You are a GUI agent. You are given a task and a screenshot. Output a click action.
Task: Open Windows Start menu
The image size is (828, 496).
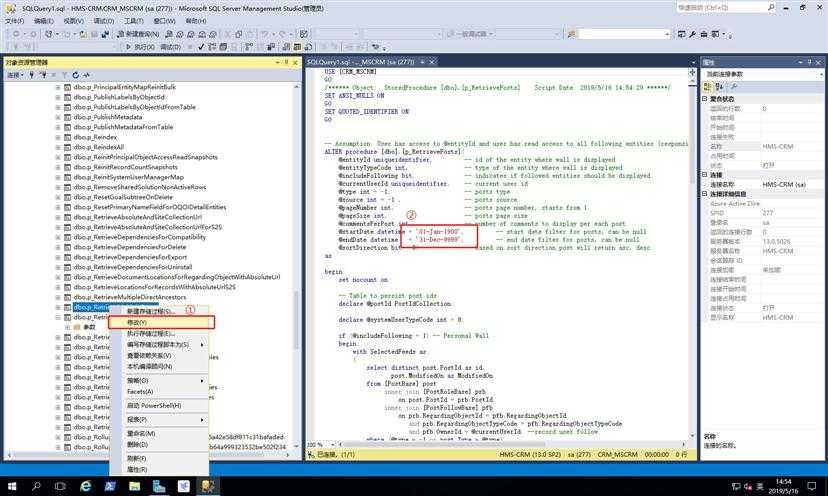[x=11, y=486]
